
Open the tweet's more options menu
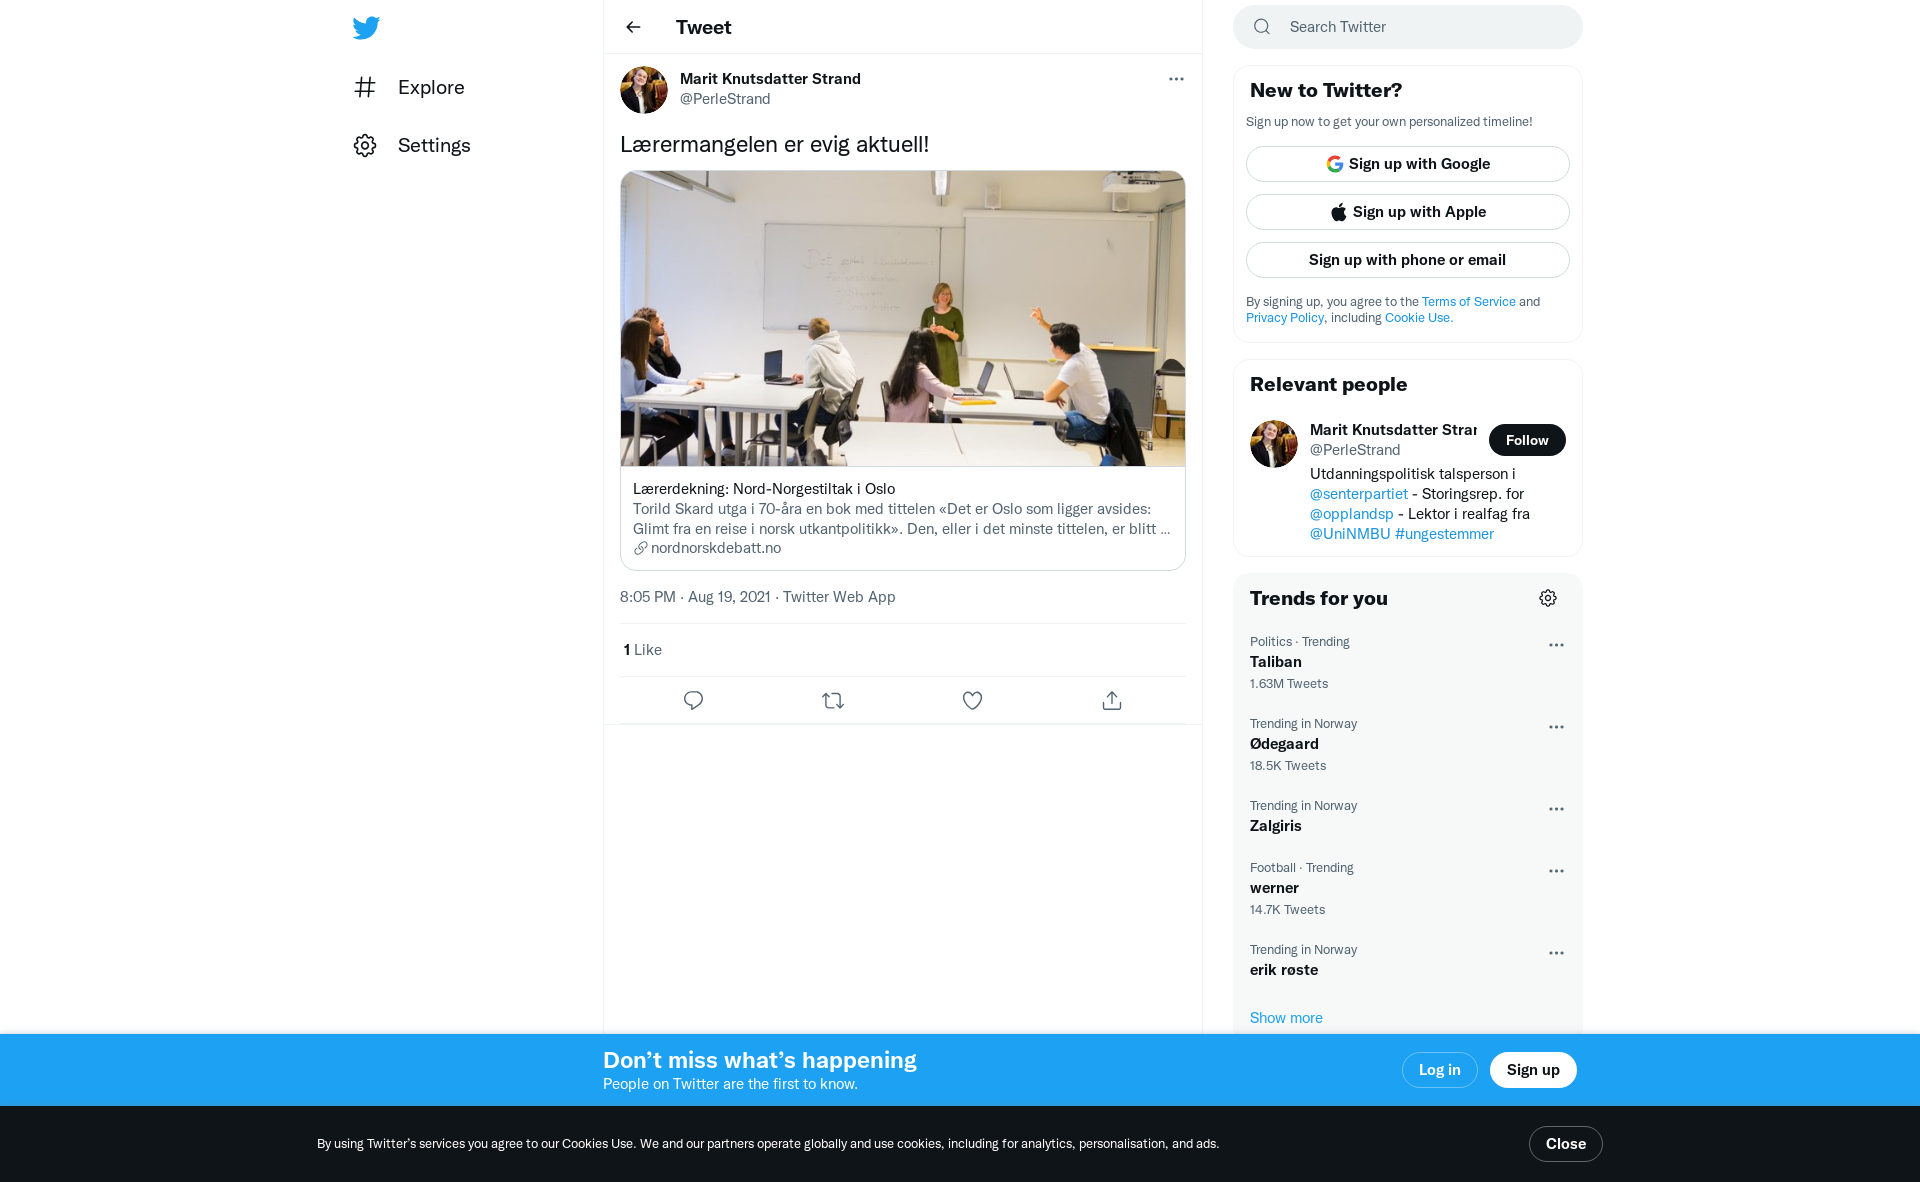click(1176, 79)
